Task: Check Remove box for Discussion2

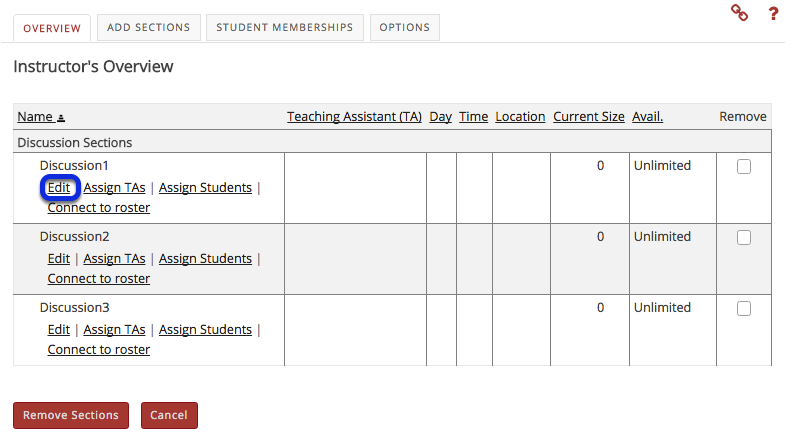Action: coord(743,238)
